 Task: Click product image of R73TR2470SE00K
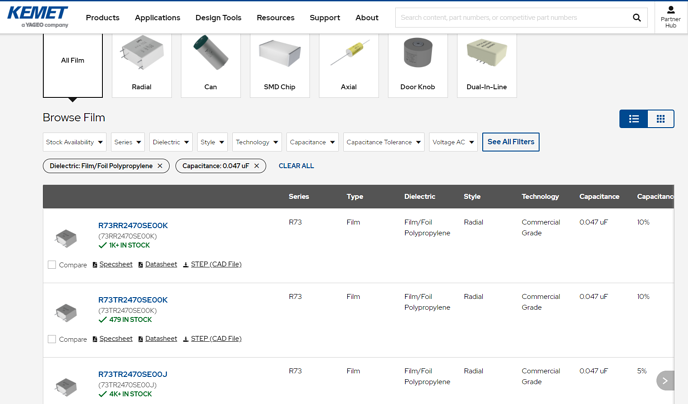[x=66, y=312]
